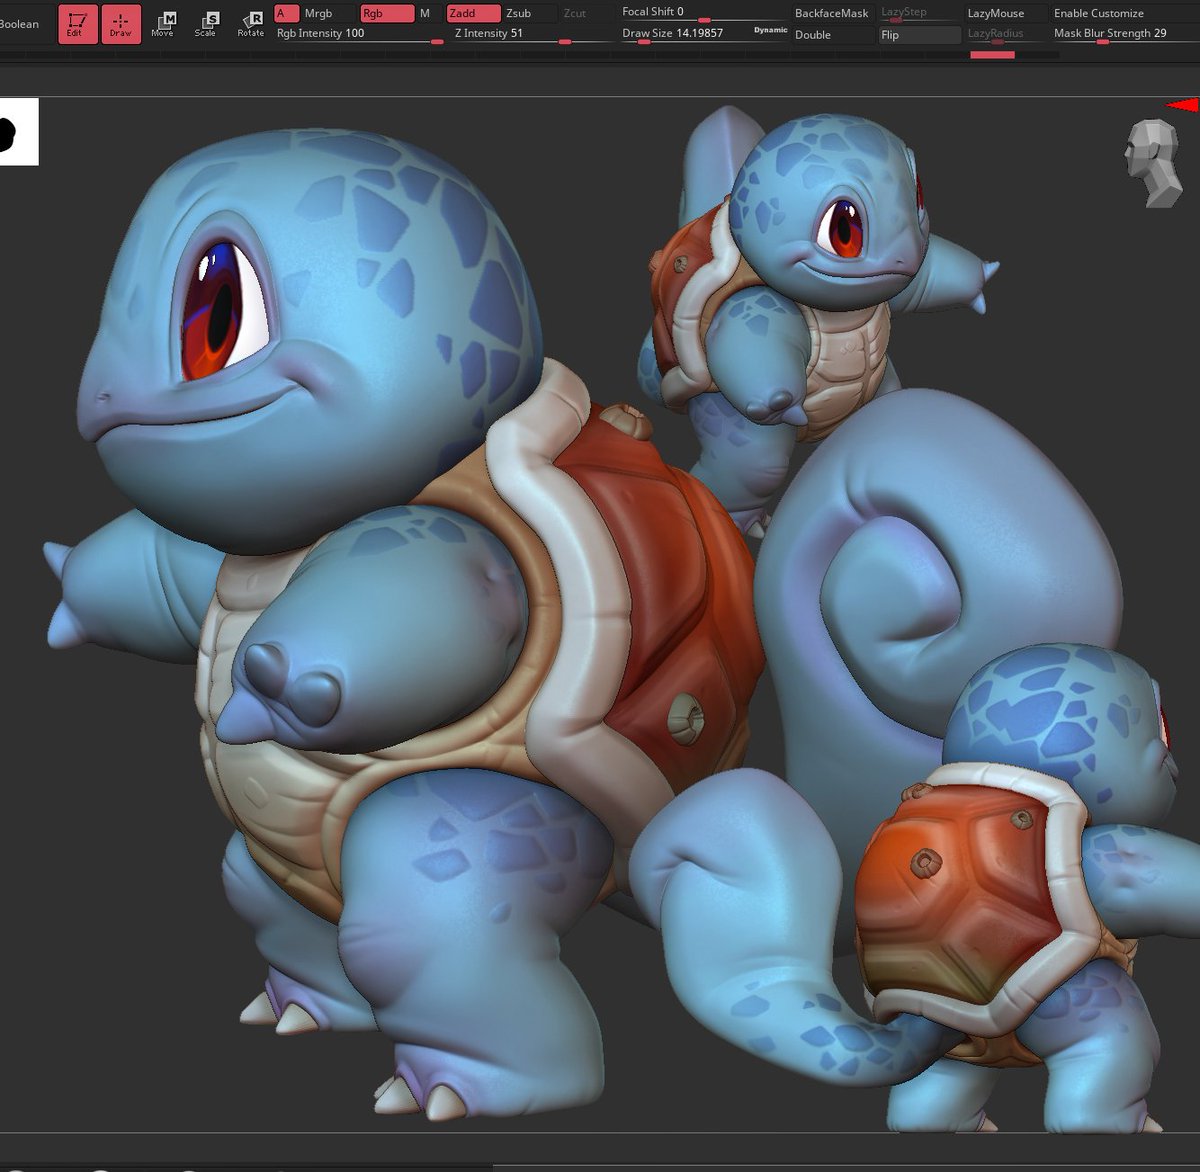Toggle Double sided display
Screen dimensions: 1200x1172
click(x=832, y=34)
